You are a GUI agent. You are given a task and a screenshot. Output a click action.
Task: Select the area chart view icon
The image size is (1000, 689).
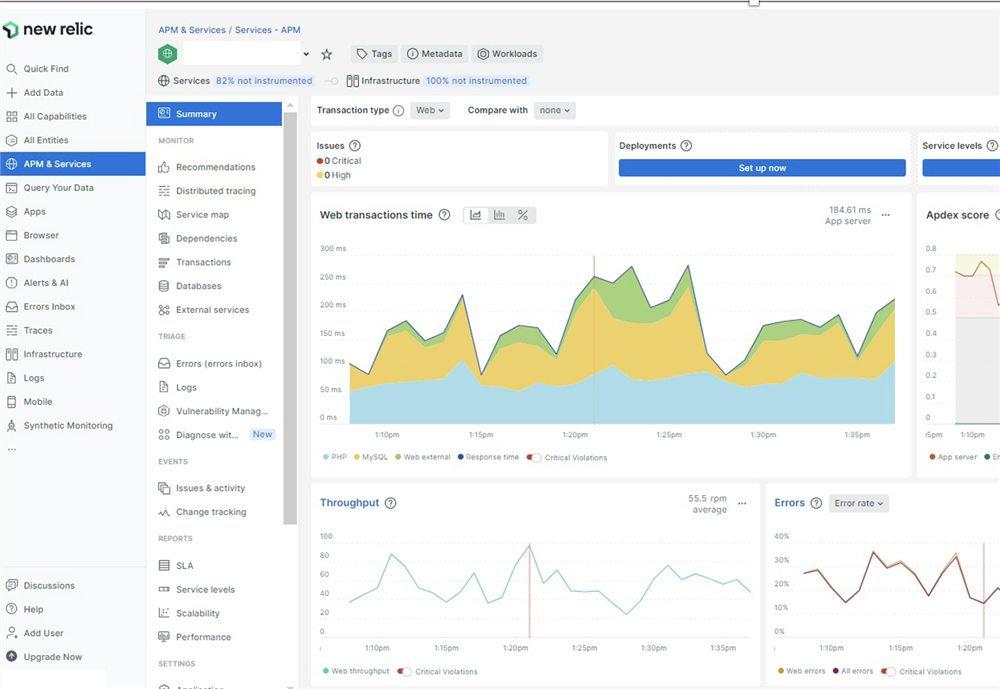(476, 215)
